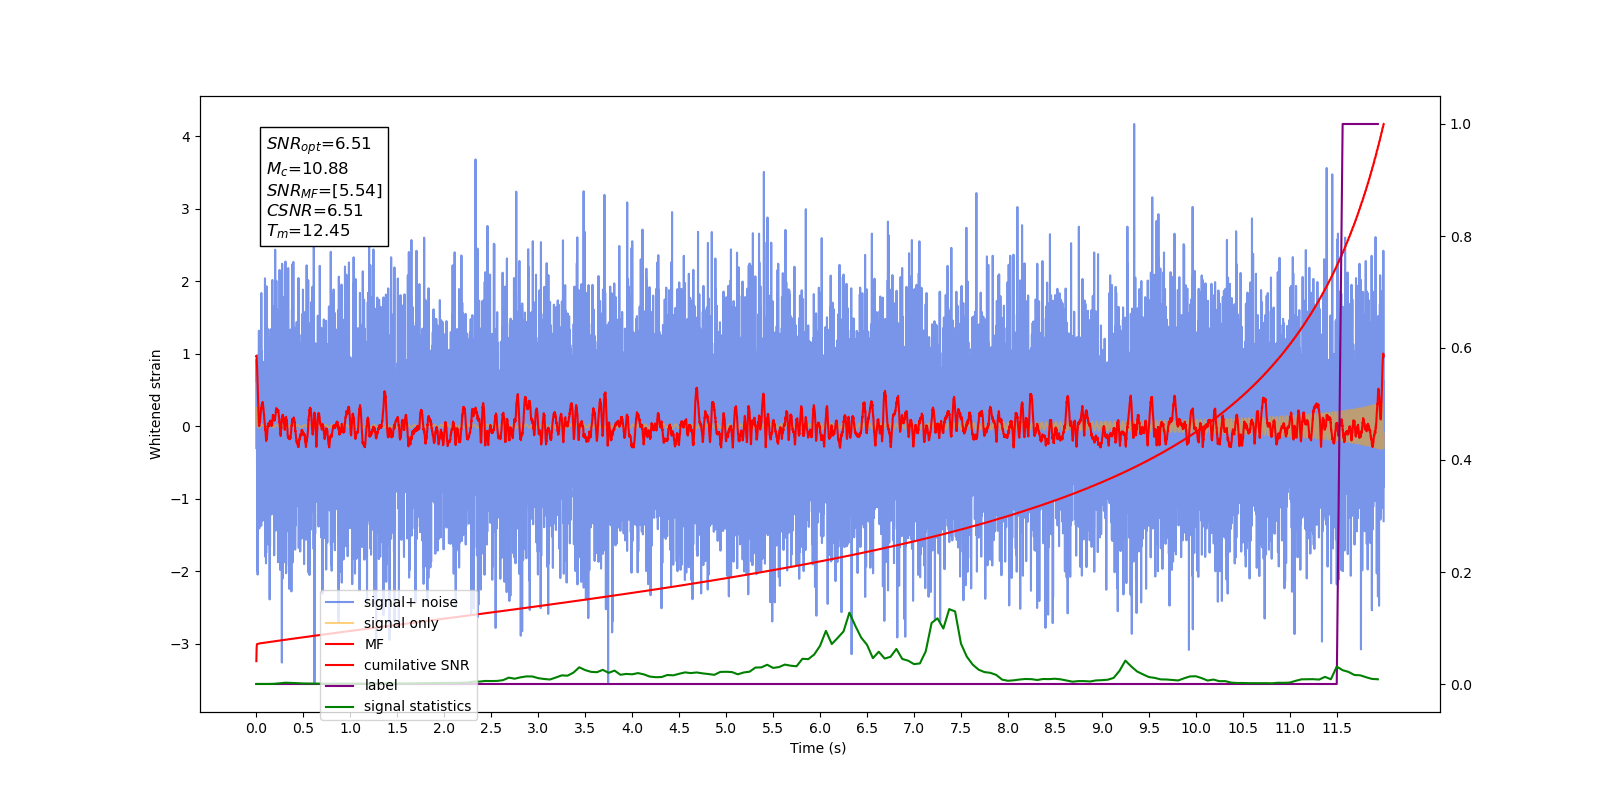Click the Tm=12.45 annotation line
Viewport: 1600px width, 800px height.
pyautogui.click(x=308, y=231)
